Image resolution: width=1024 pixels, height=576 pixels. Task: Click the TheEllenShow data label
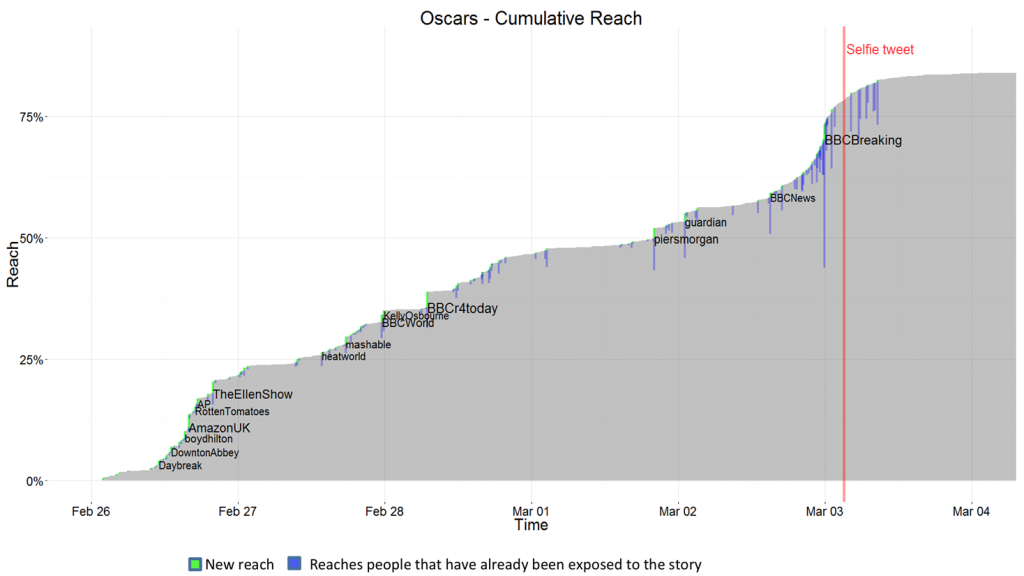(x=253, y=395)
